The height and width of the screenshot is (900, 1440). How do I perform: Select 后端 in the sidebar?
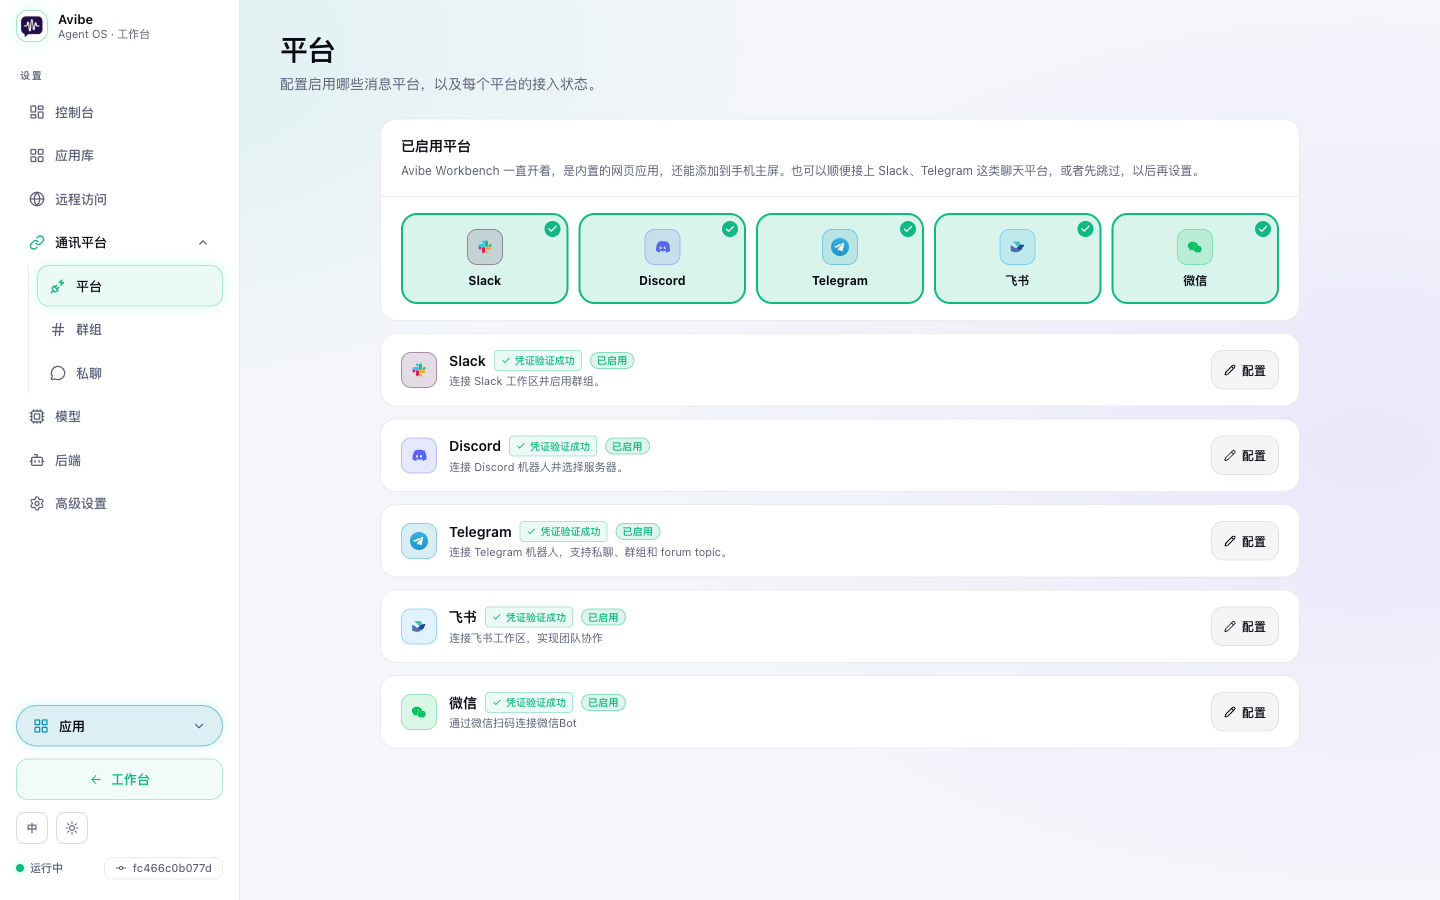pyautogui.click(x=119, y=460)
